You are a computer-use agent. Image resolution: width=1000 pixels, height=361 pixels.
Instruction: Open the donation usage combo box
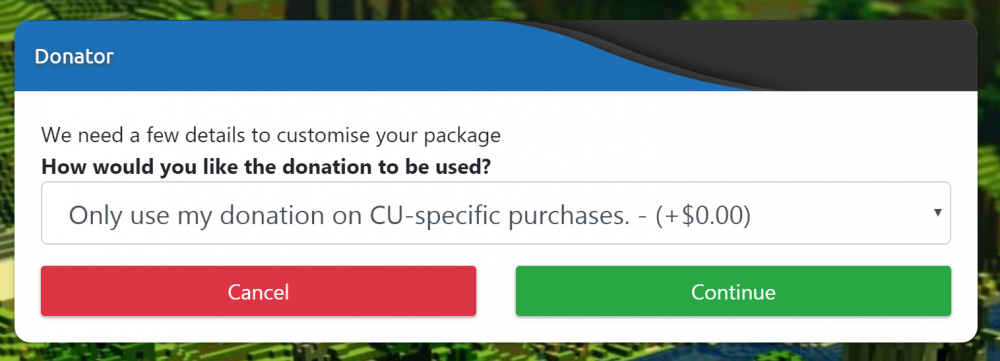pyautogui.click(x=496, y=213)
